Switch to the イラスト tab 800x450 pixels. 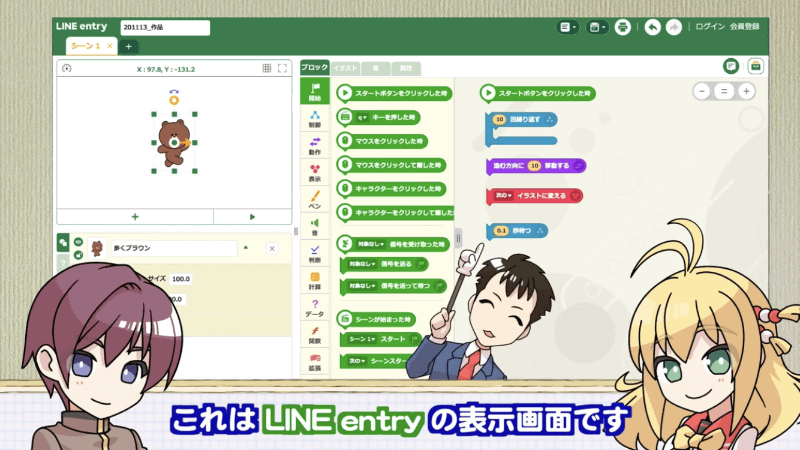pyautogui.click(x=345, y=68)
